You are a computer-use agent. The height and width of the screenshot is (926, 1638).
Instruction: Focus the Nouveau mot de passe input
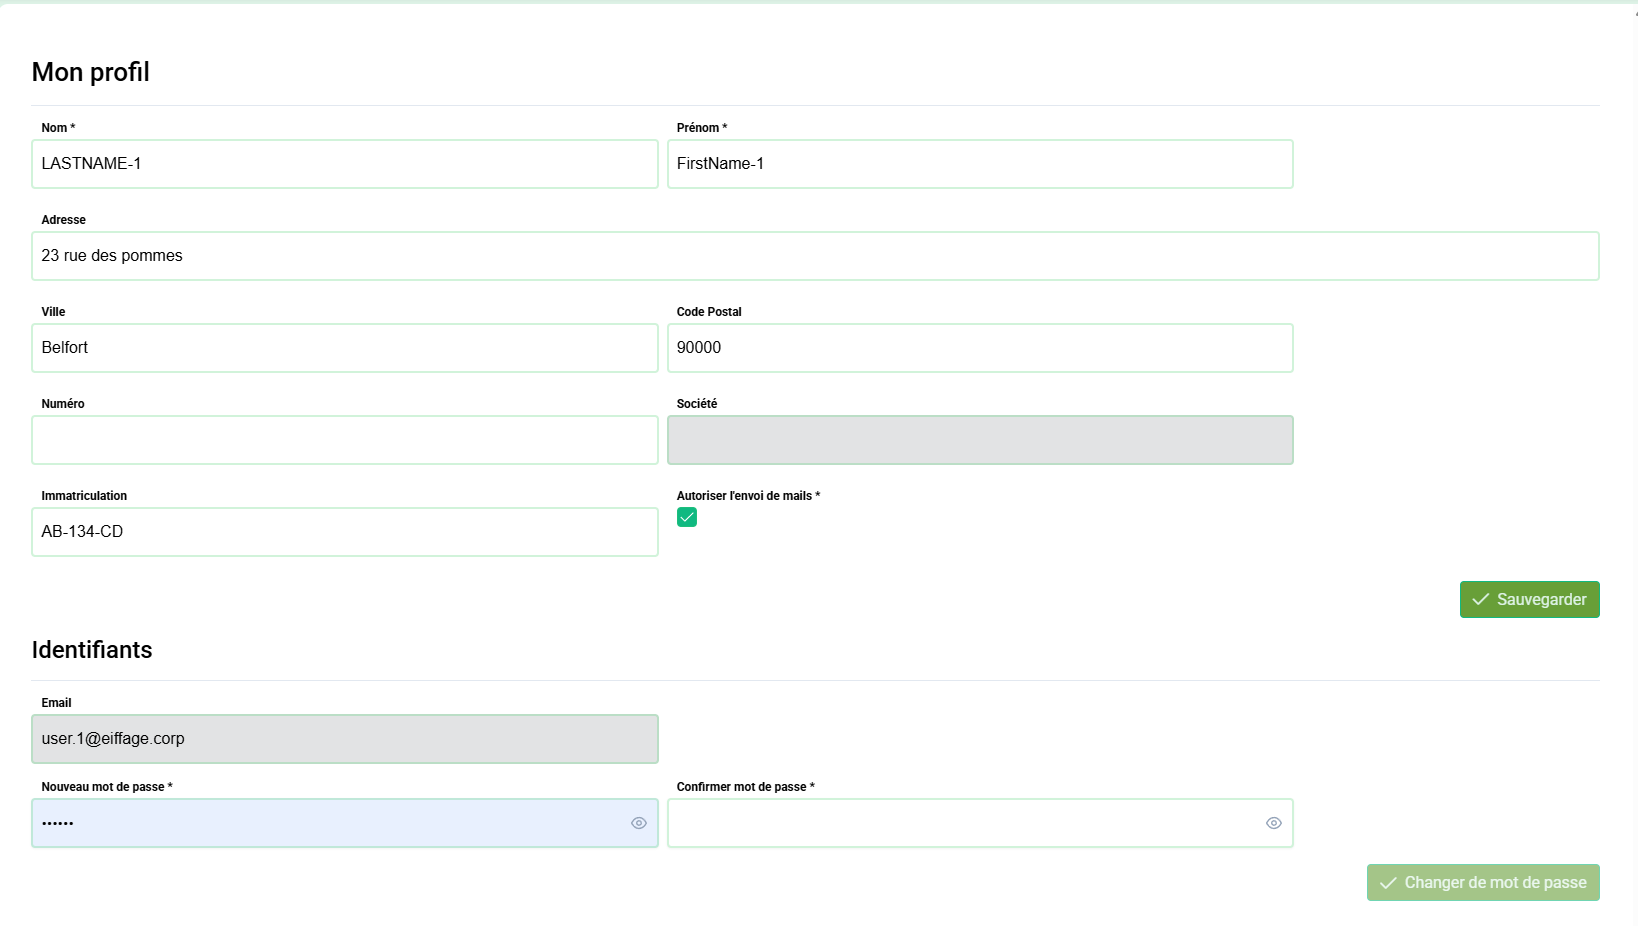pyautogui.click(x=330, y=823)
